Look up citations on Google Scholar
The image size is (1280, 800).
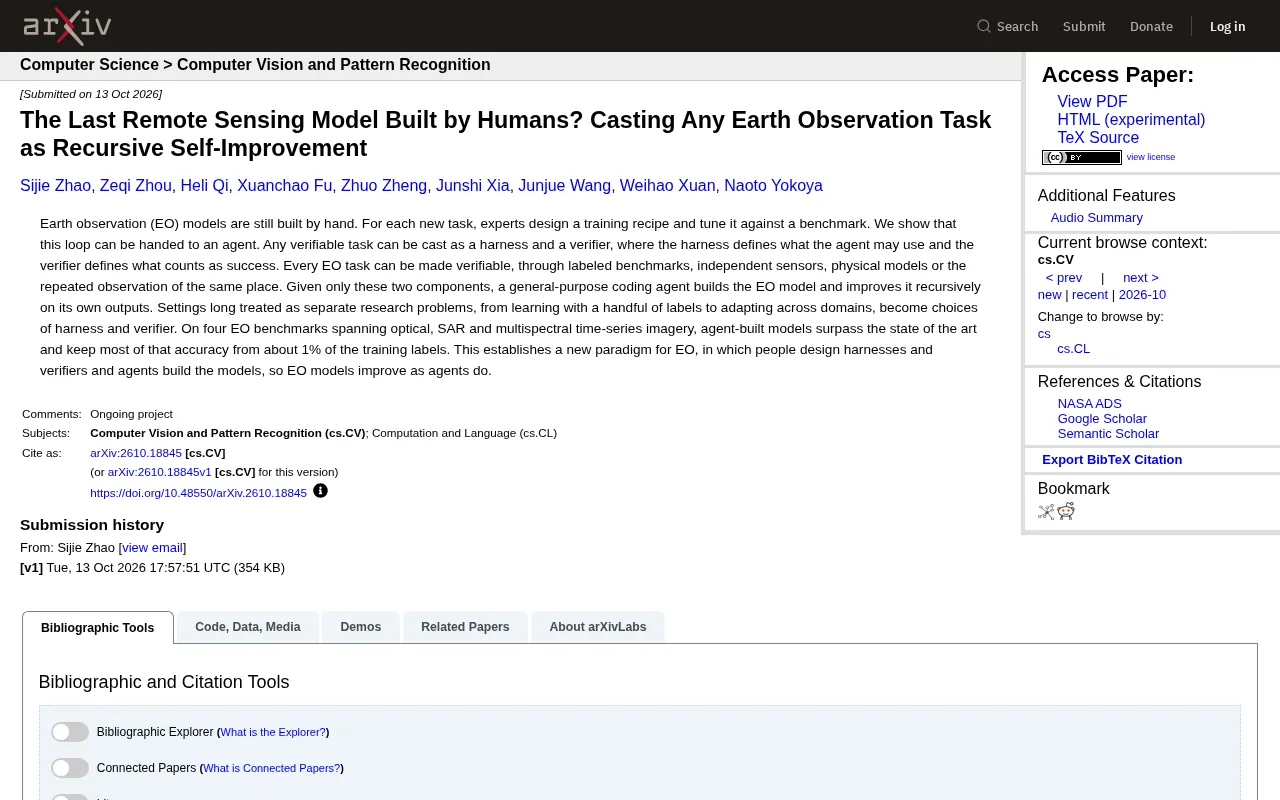coord(1102,419)
